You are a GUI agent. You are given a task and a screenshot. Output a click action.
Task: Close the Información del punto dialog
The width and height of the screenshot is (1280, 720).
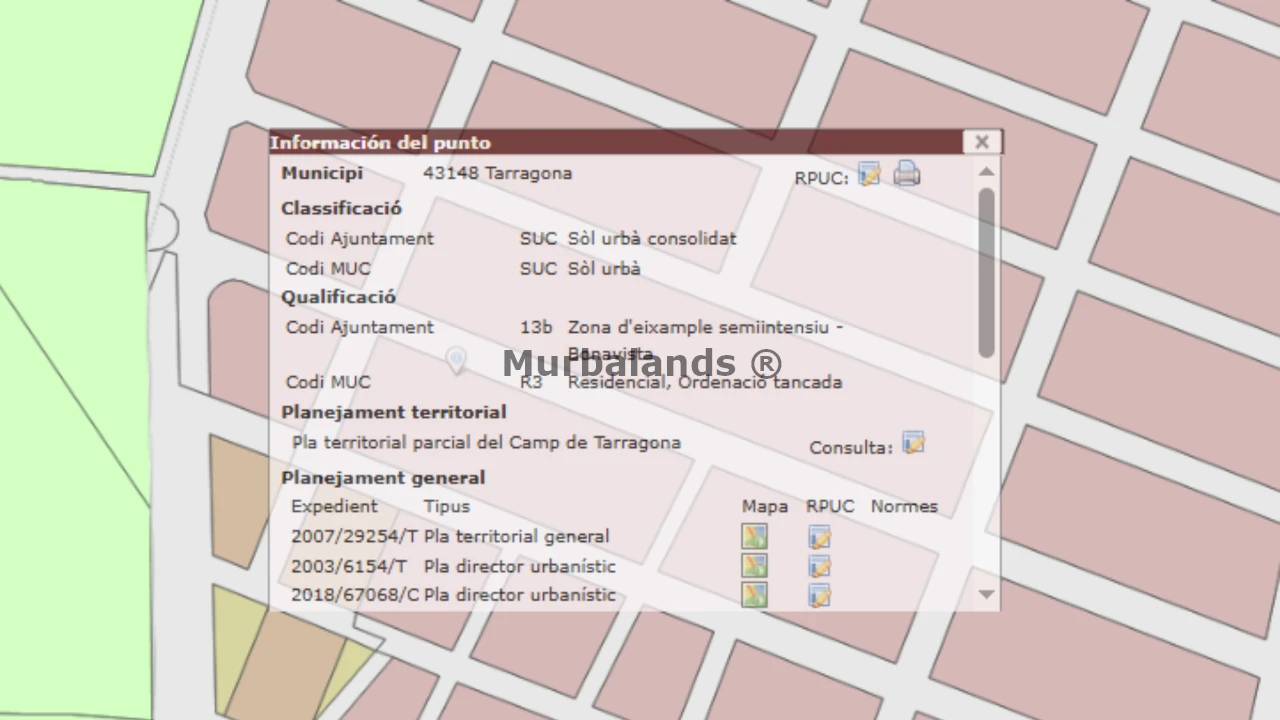[x=981, y=142]
